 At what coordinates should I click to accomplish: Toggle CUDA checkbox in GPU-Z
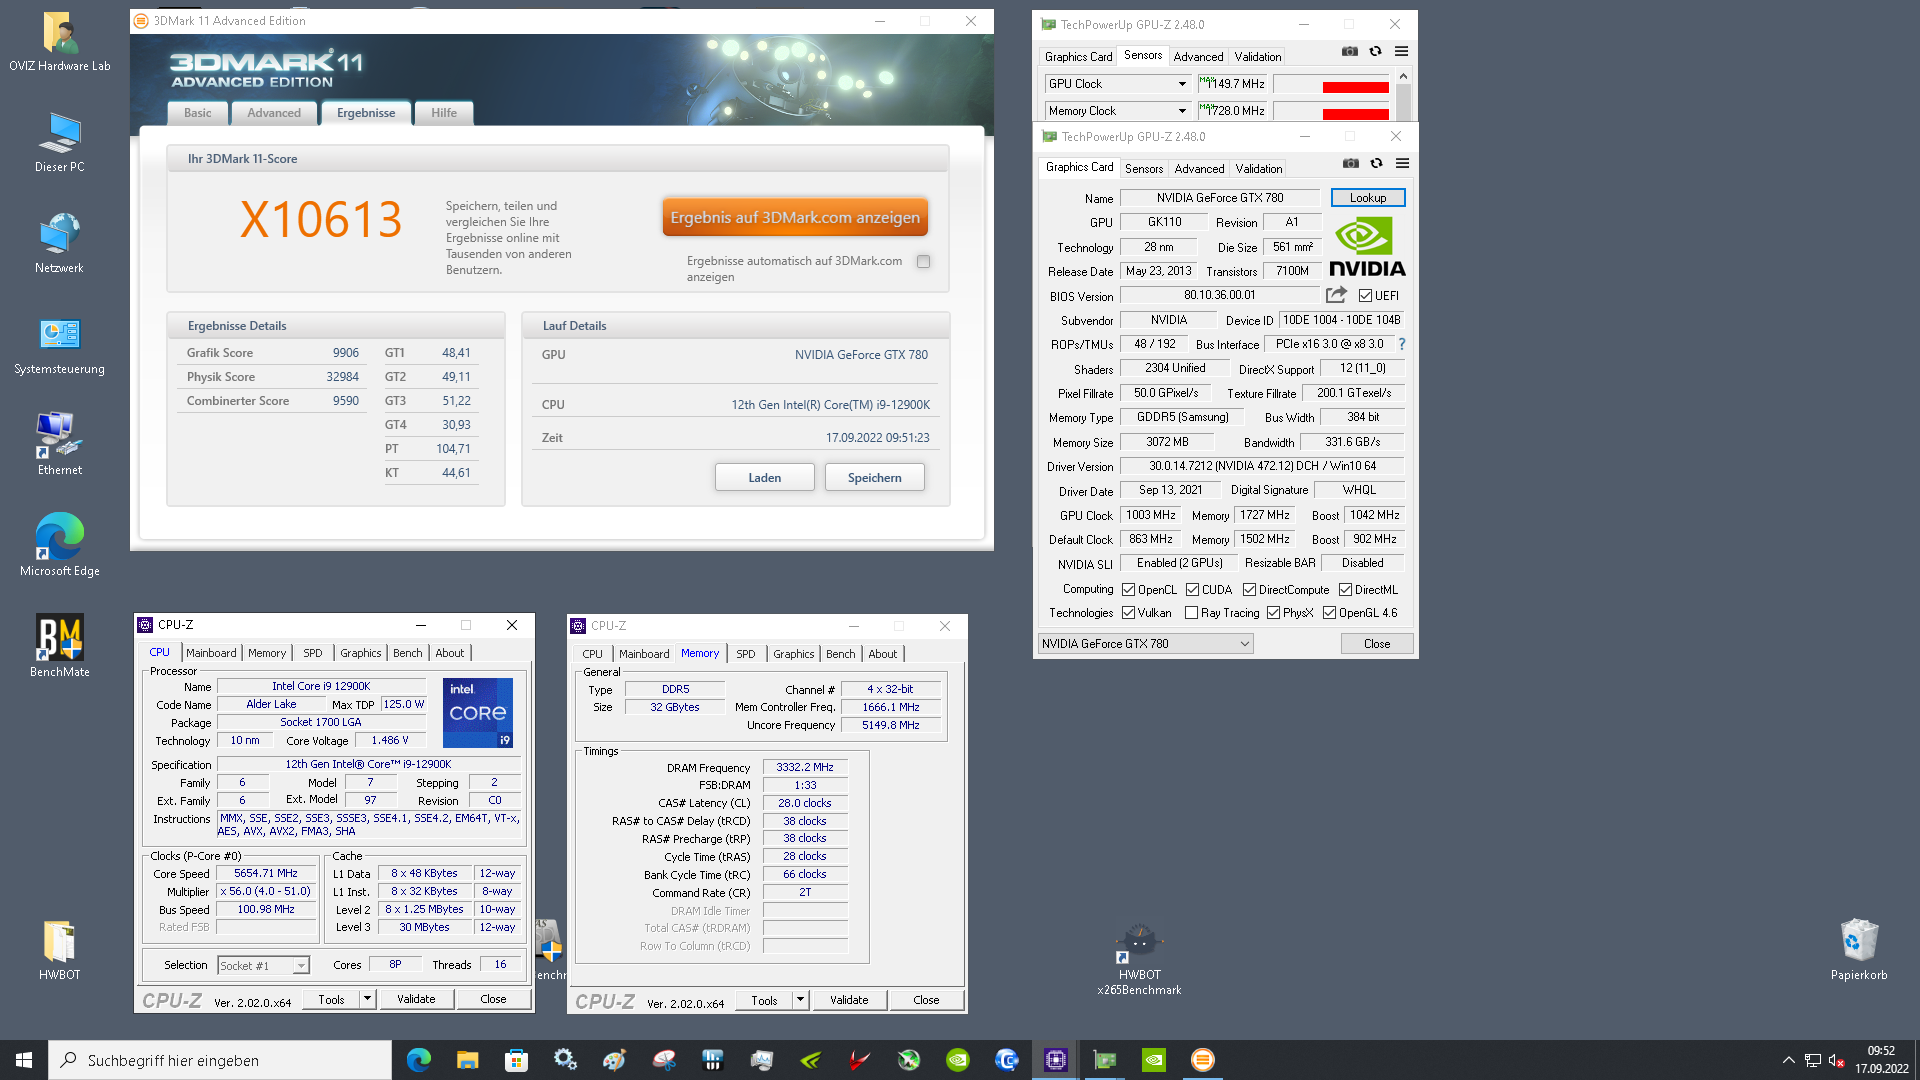1192,590
